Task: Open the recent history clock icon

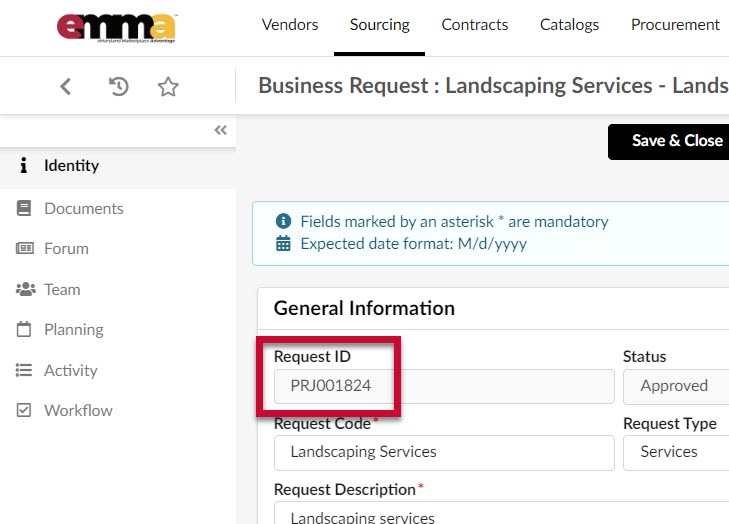Action: (119, 86)
